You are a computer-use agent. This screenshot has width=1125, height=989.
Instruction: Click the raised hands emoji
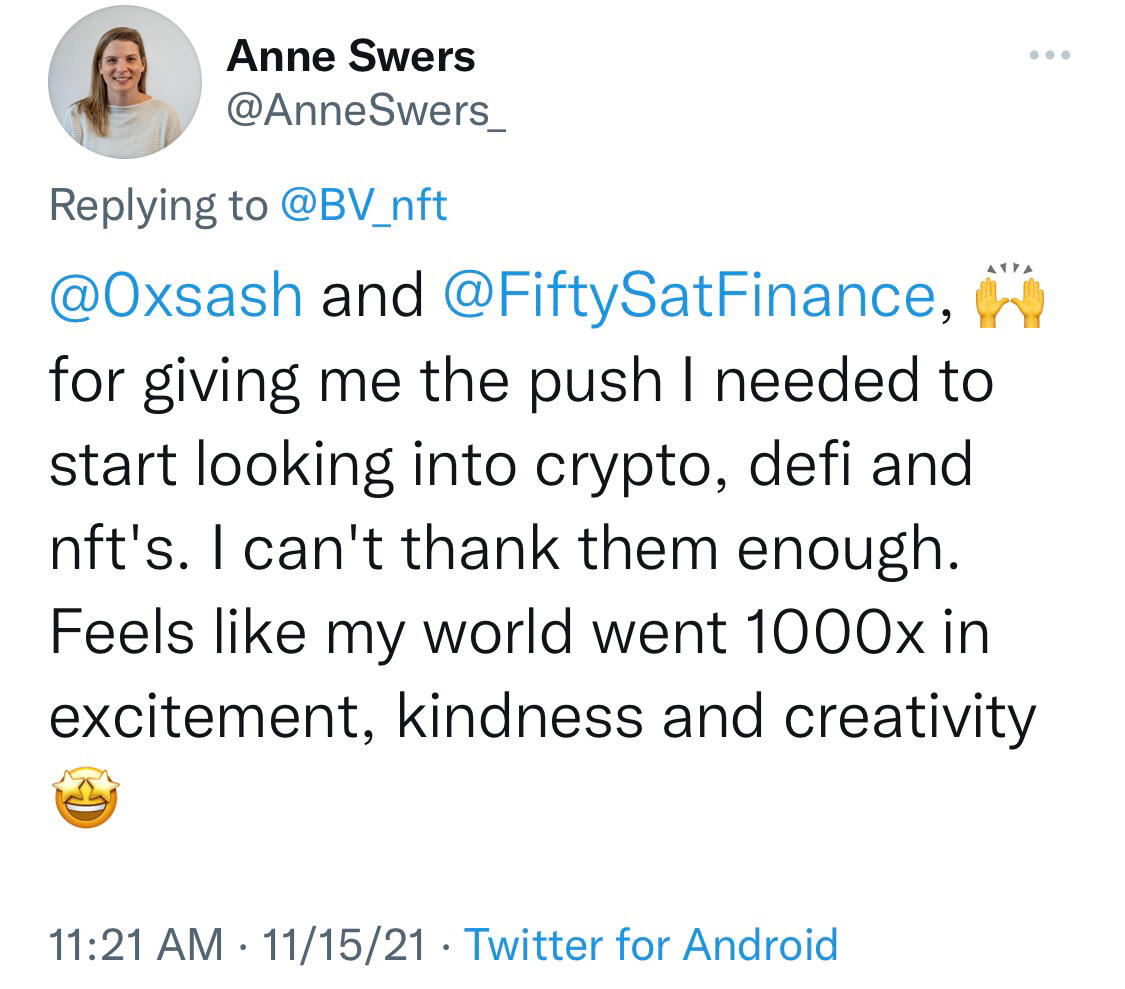(x=1007, y=297)
